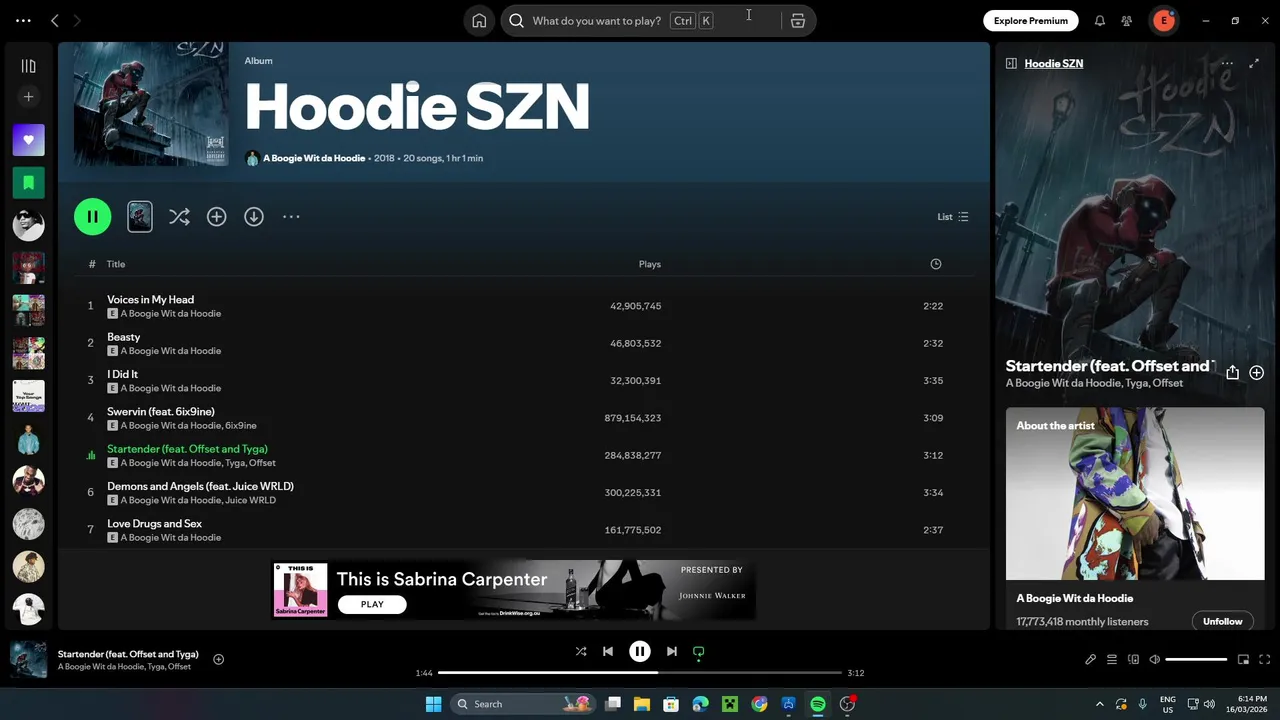Open the user profile avatar E

point(1163,20)
